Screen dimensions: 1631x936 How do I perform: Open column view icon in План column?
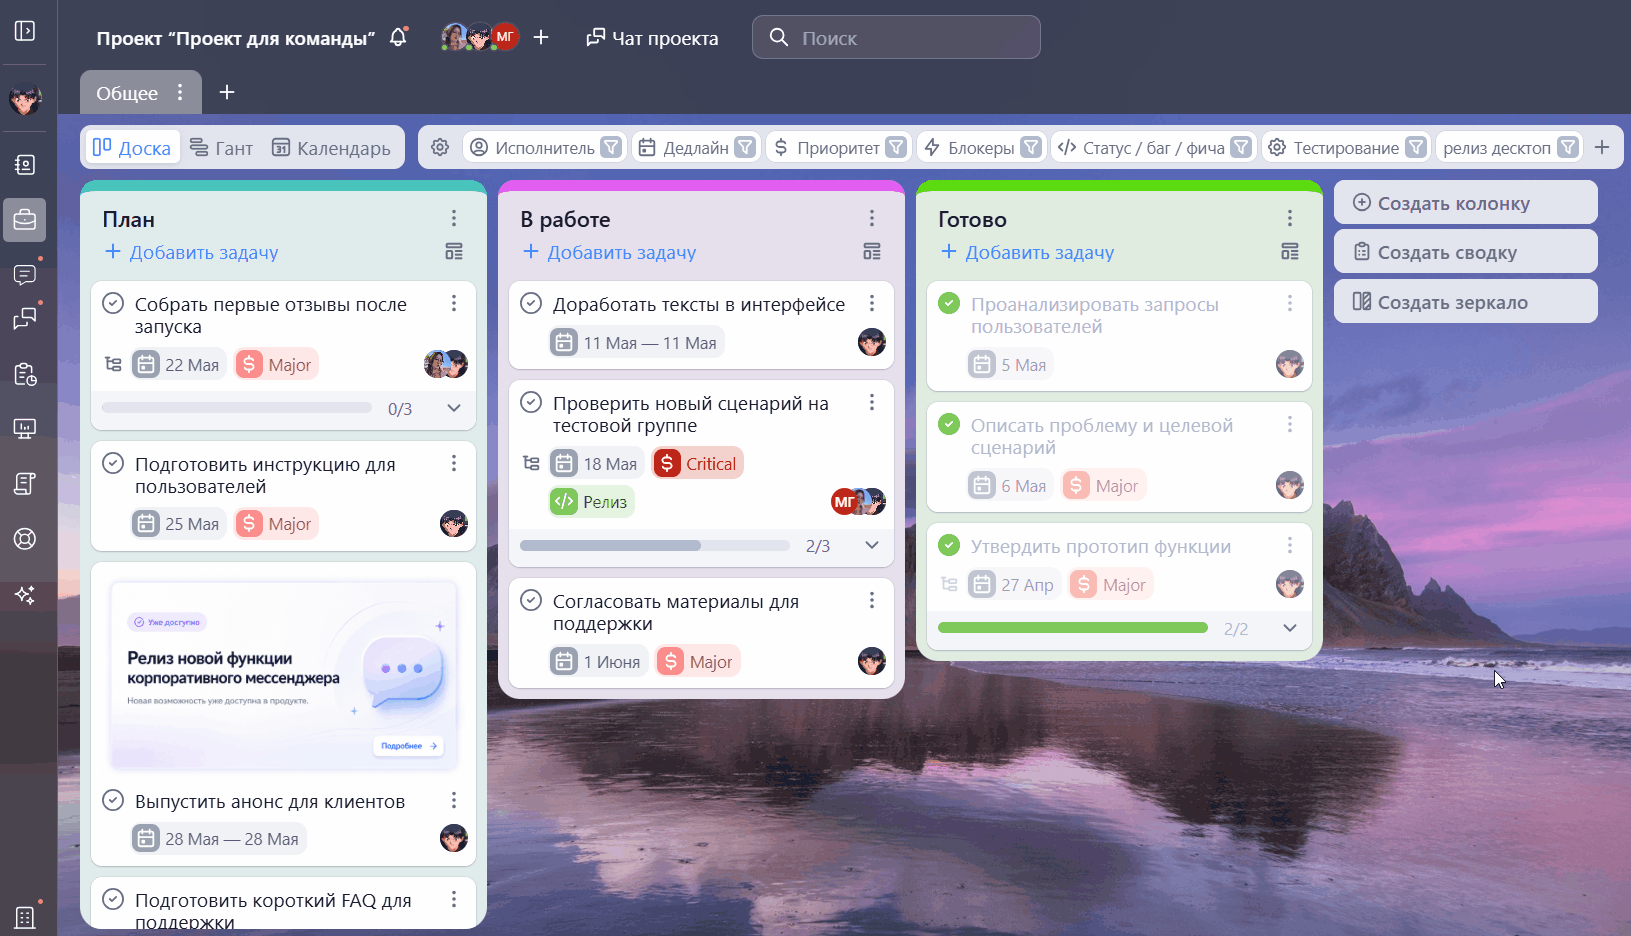(x=454, y=251)
